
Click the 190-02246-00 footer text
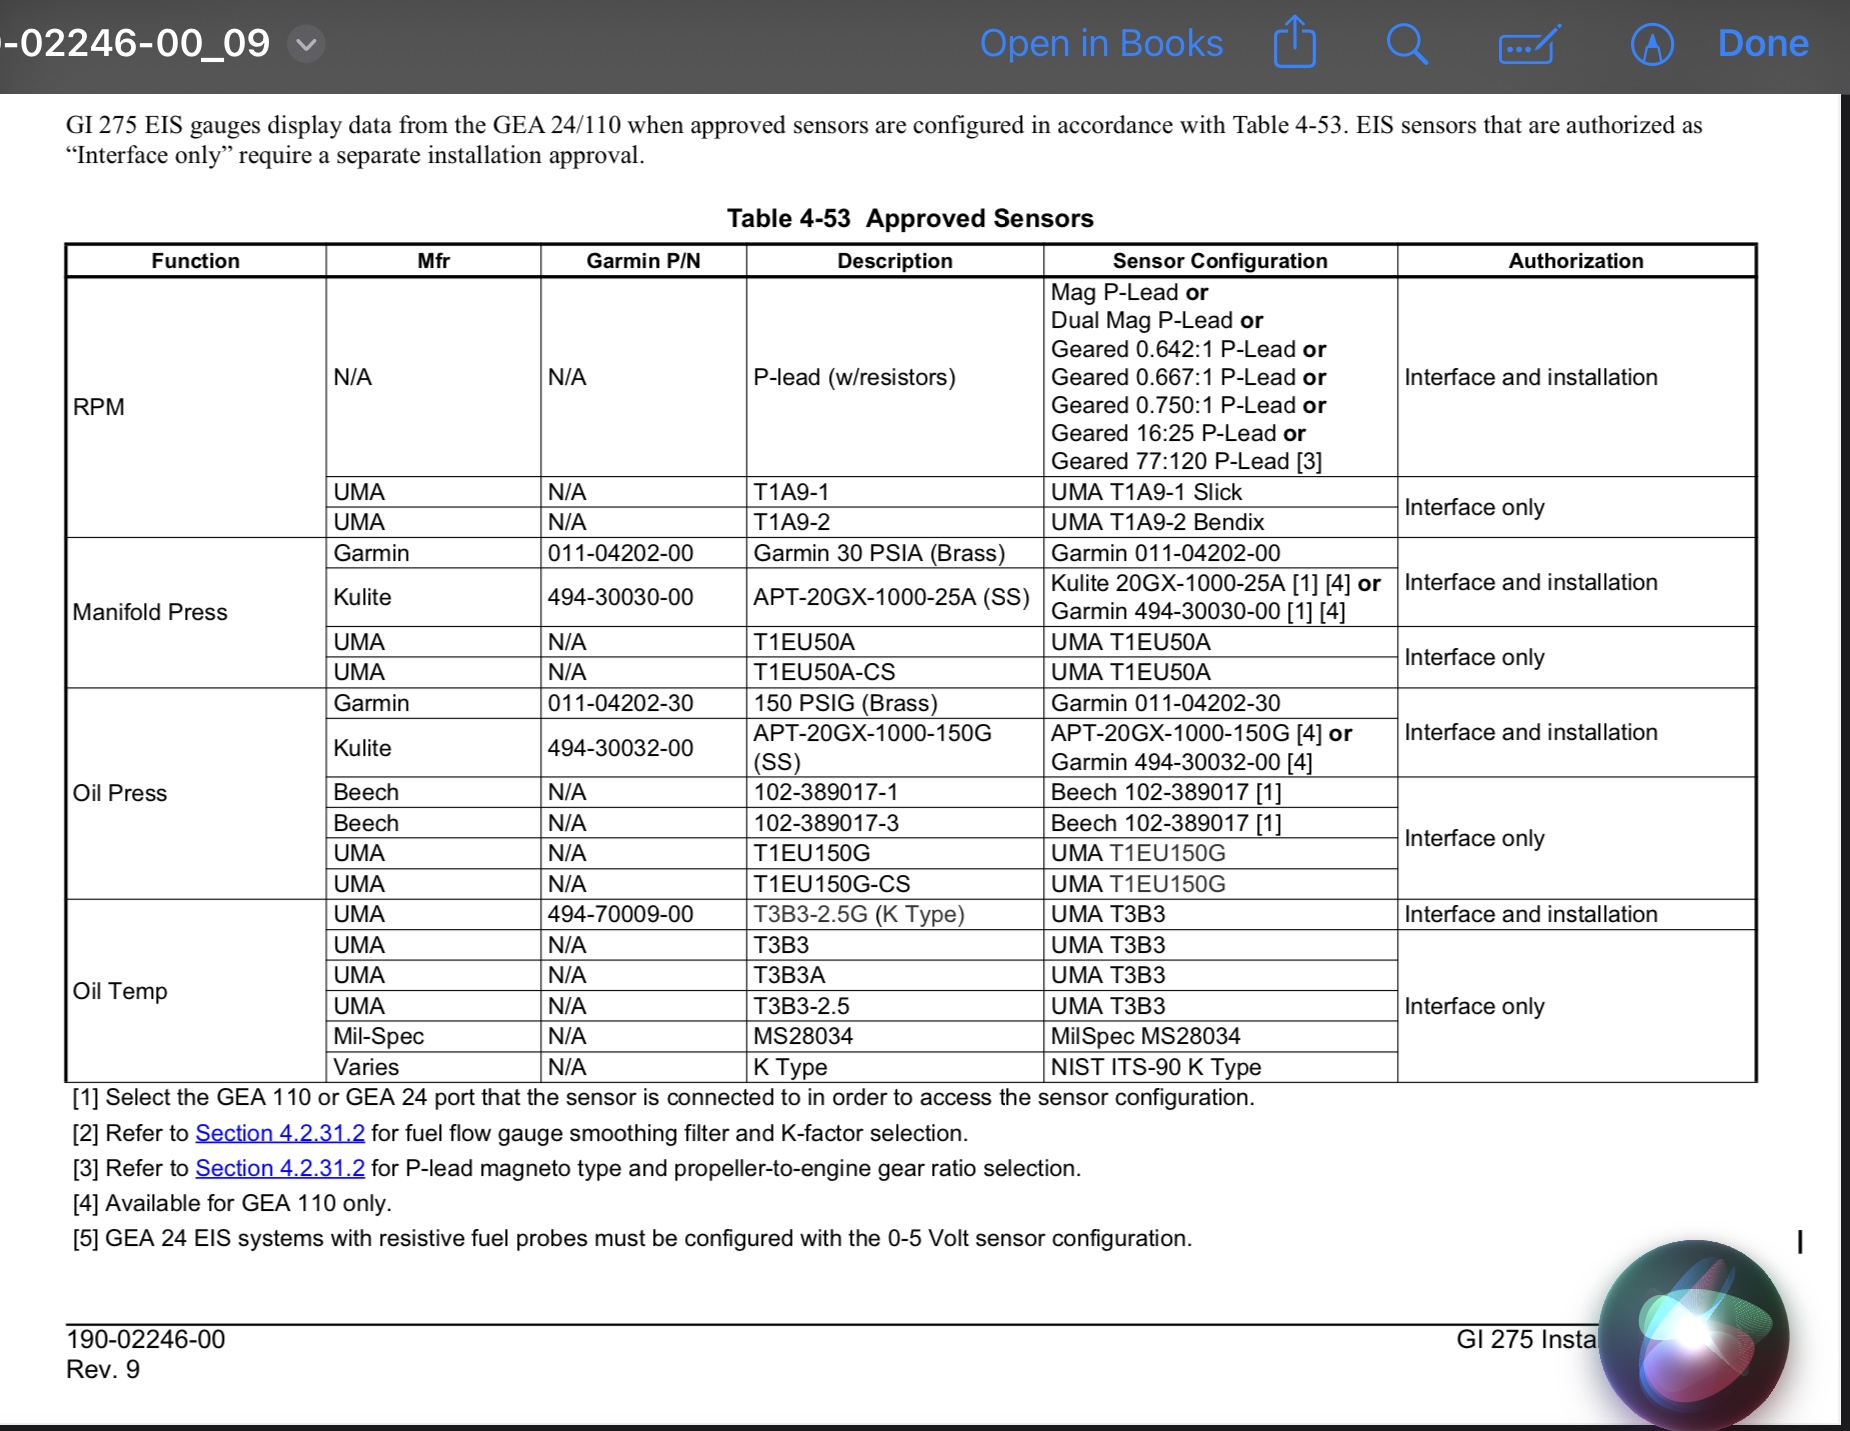pyautogui.click(x=146, y=1339)
